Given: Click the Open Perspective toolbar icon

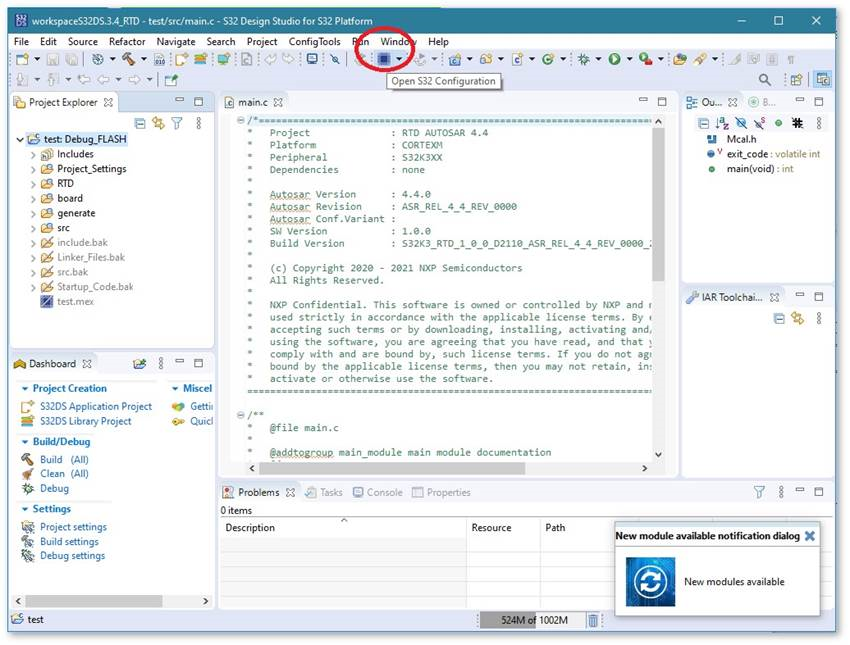Looking at the screenshot, I should 796,80.
